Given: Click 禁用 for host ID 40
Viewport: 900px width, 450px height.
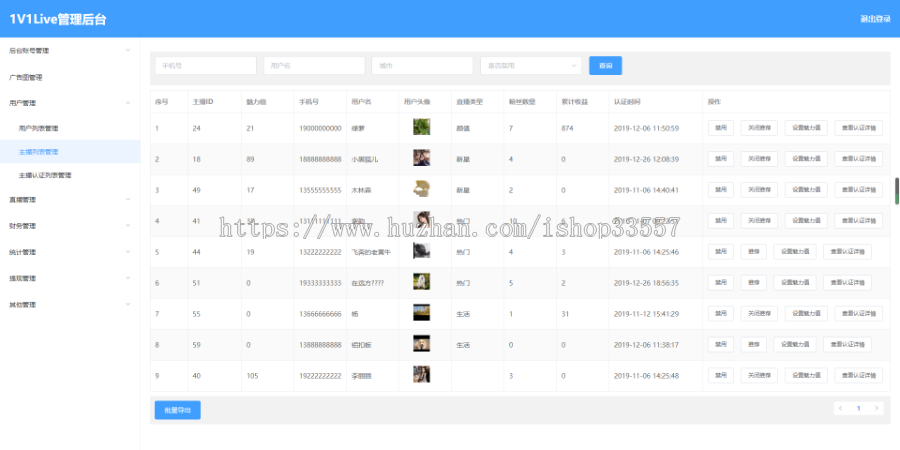Looking at the screenshot, I should (720, 375).
